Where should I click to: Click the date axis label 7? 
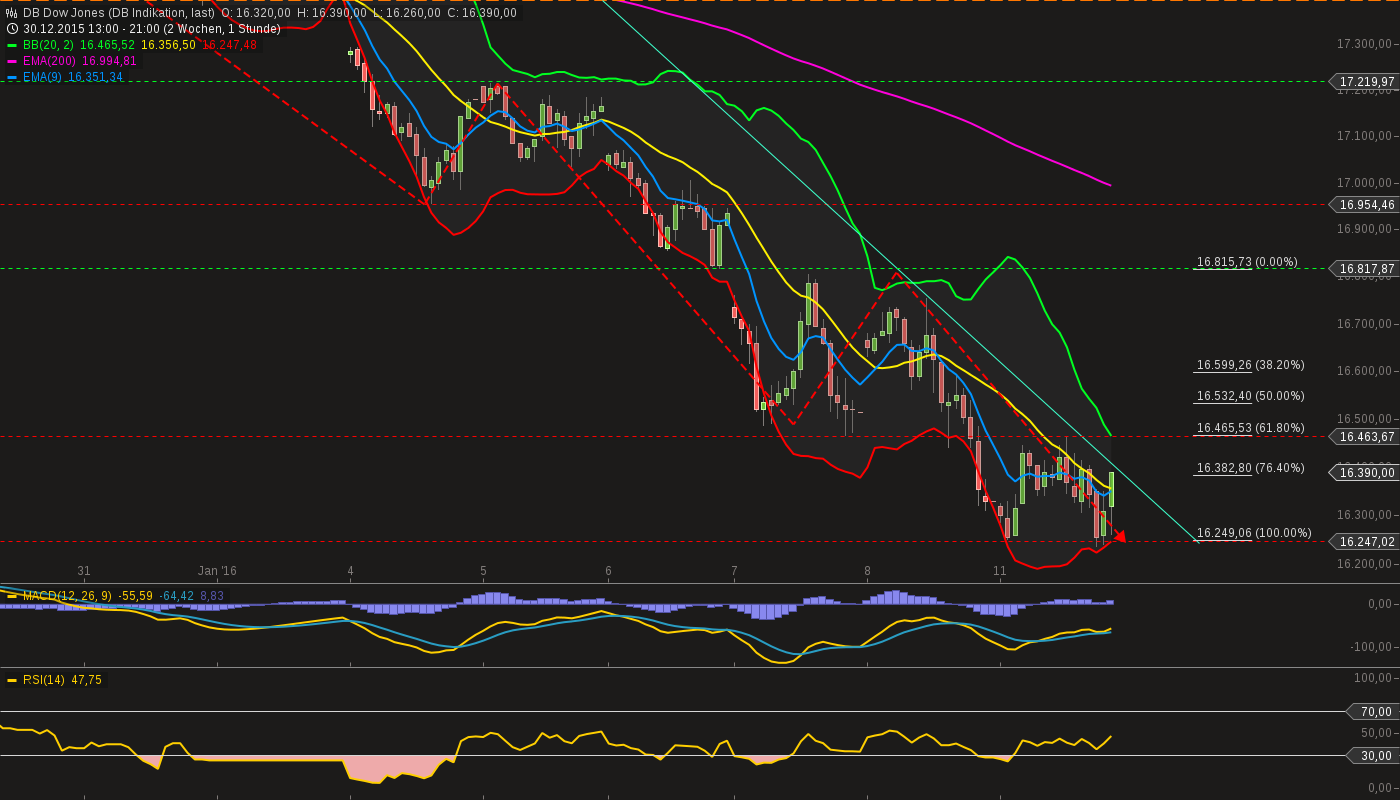click(x=734, y=571)
